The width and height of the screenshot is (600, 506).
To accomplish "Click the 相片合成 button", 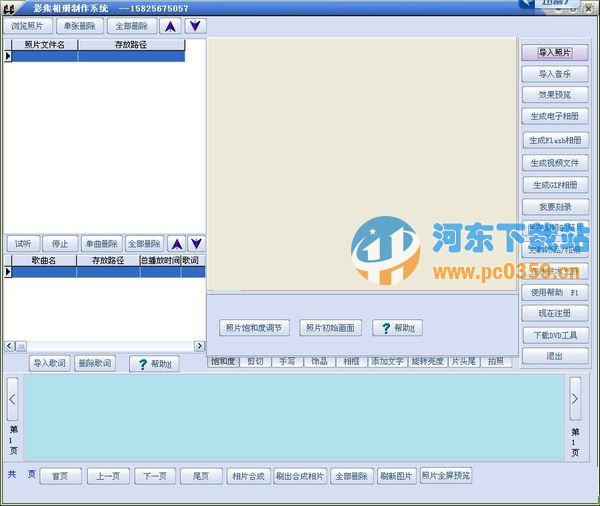I will click(x=249, y=476).
